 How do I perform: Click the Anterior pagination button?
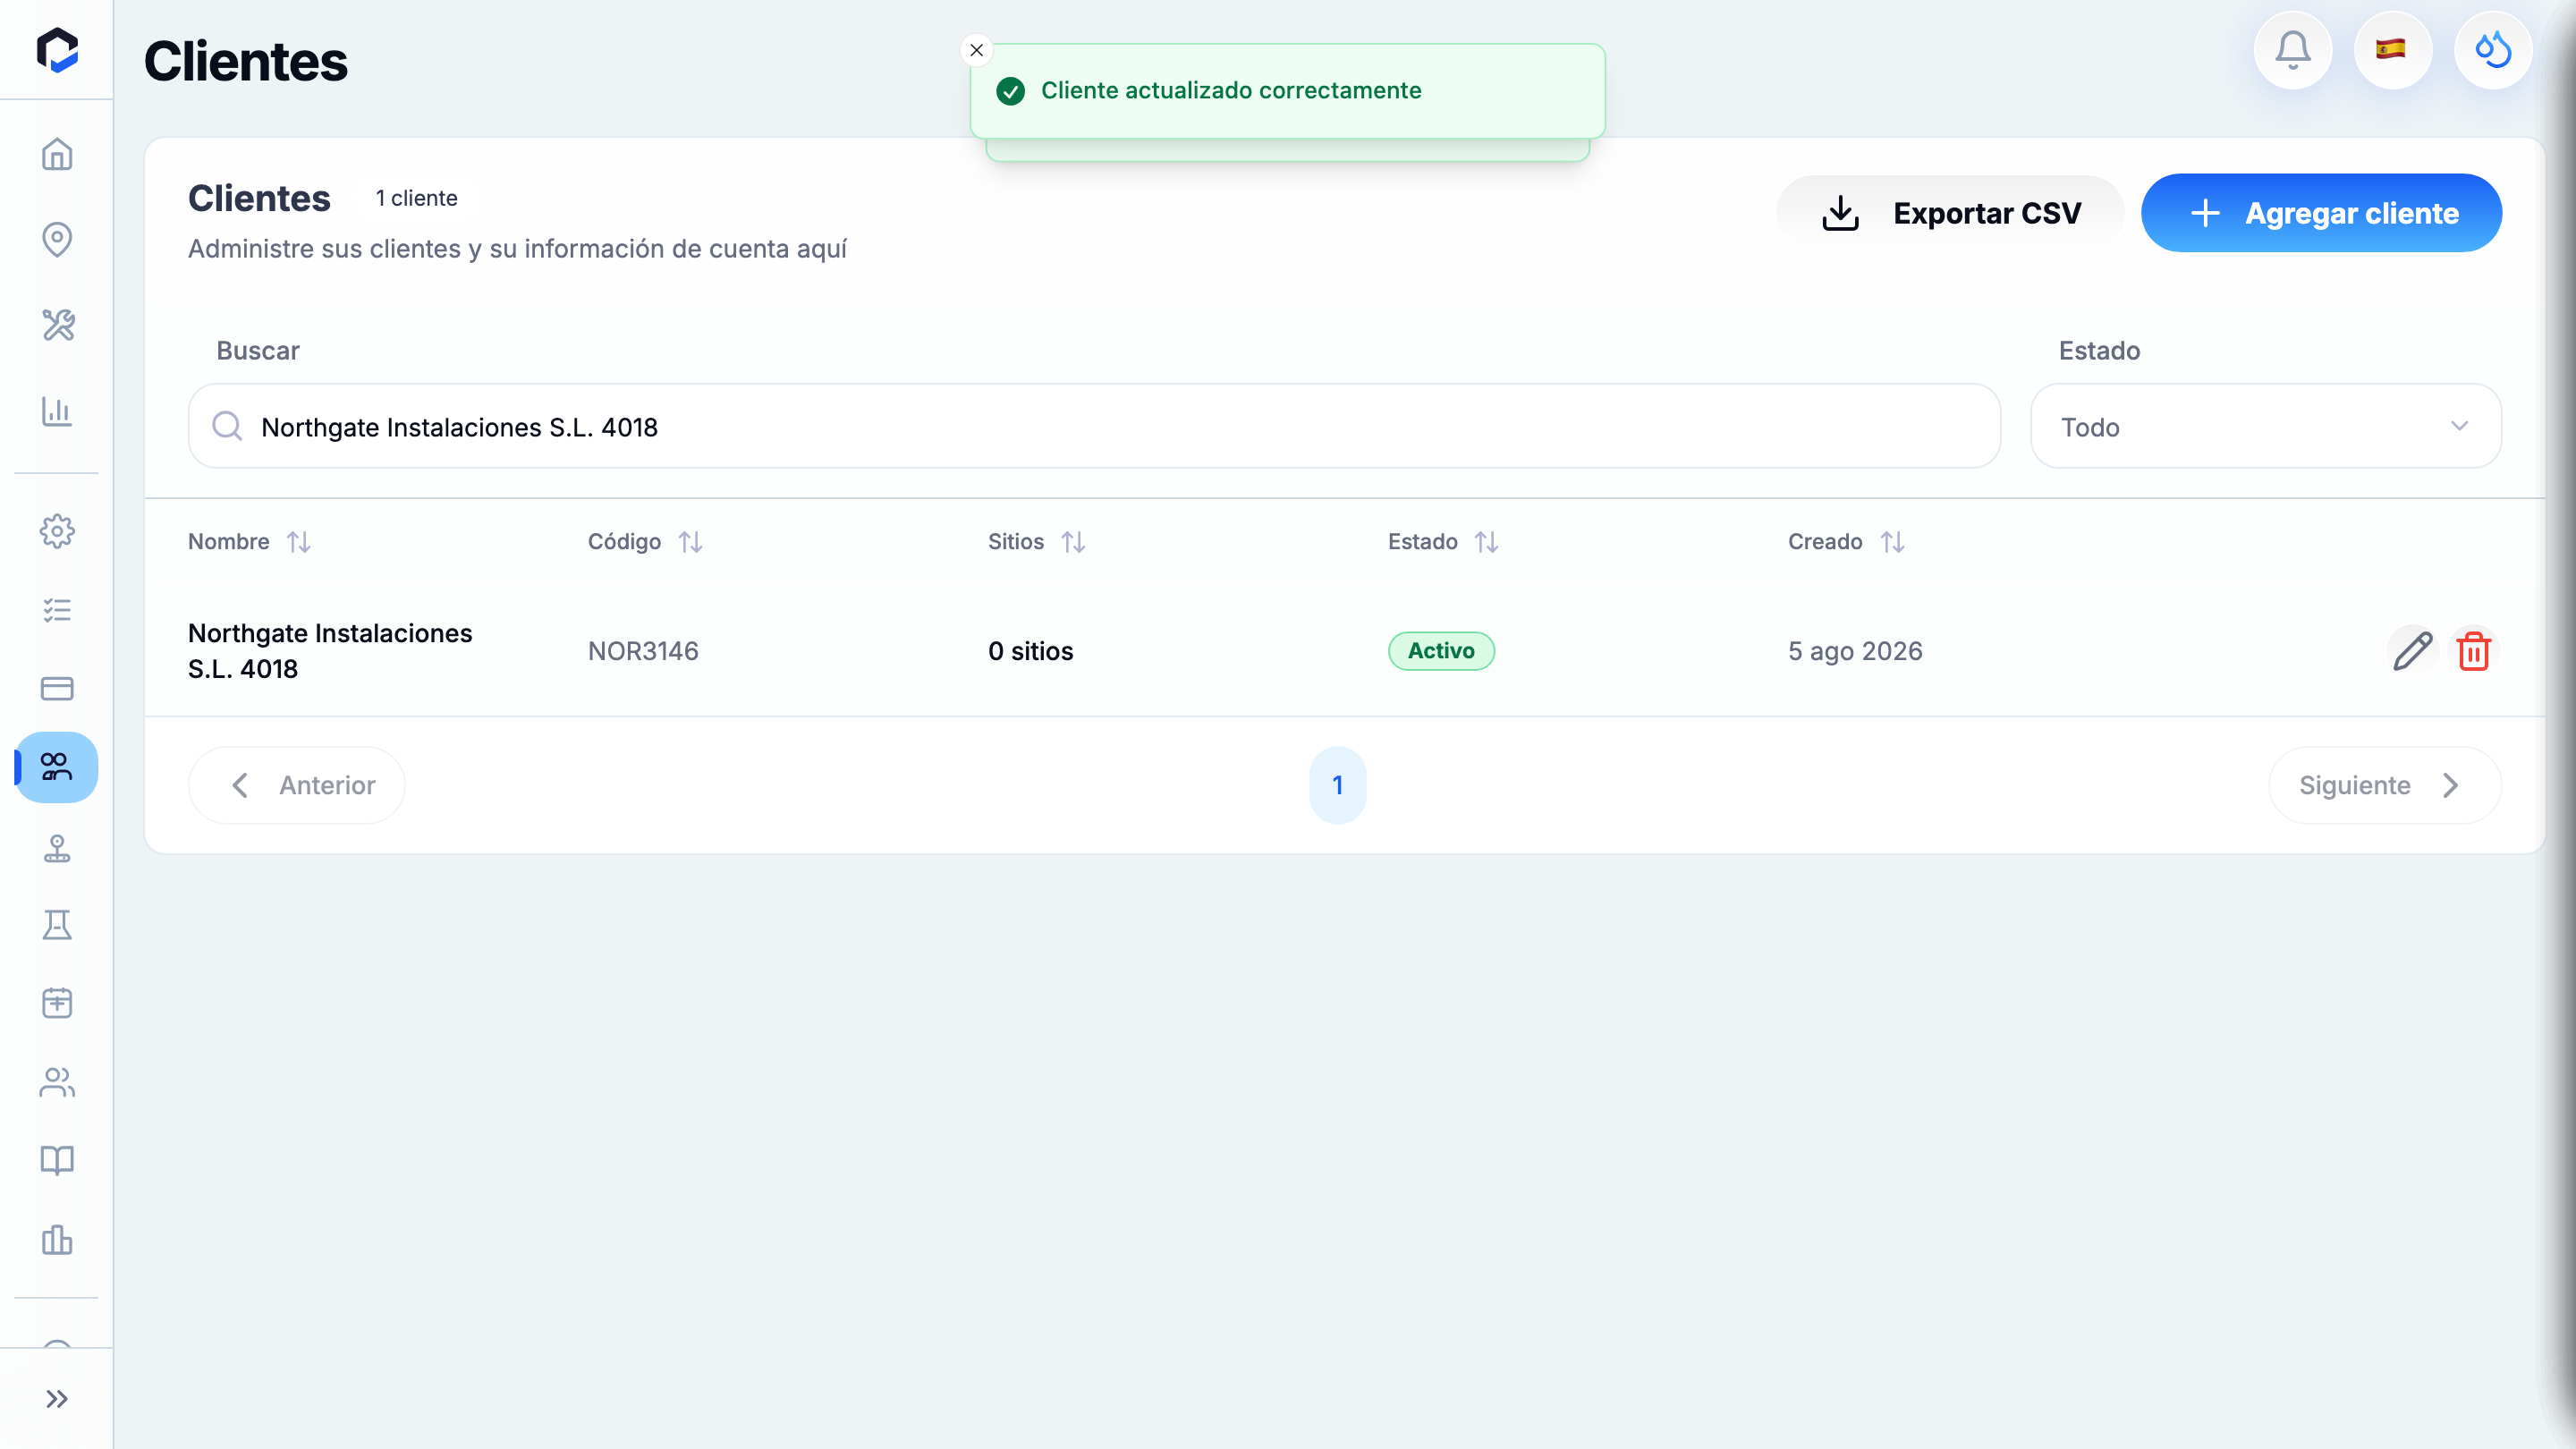(297, 786)
